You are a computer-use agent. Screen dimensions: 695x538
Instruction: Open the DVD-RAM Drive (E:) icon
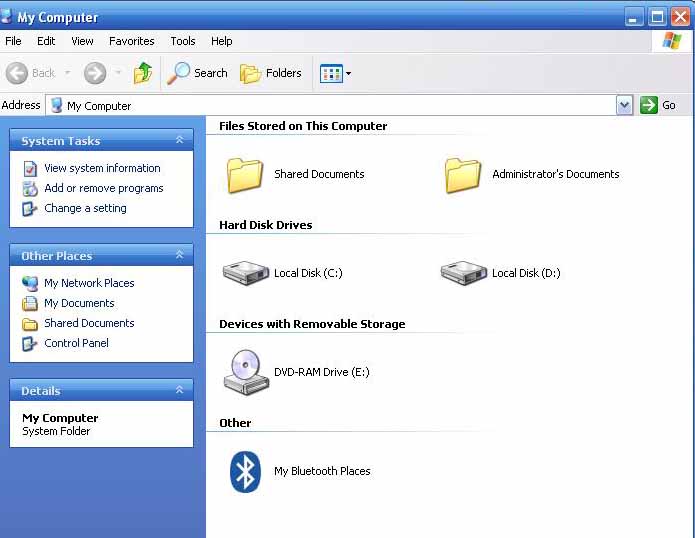[246, 372]
